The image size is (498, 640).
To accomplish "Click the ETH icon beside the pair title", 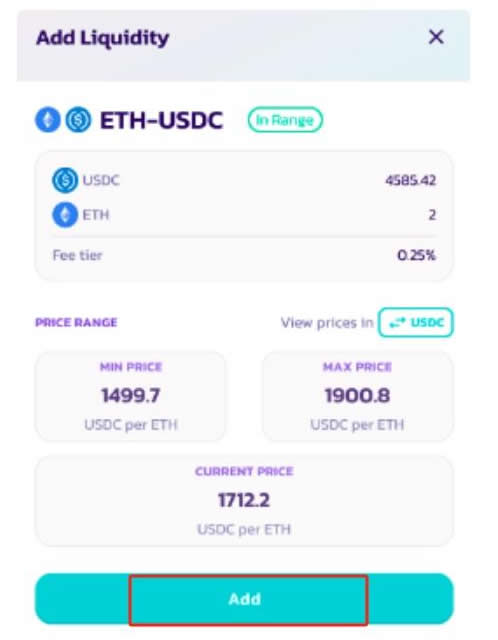I will pyautogui.click(x=48, y=120).
